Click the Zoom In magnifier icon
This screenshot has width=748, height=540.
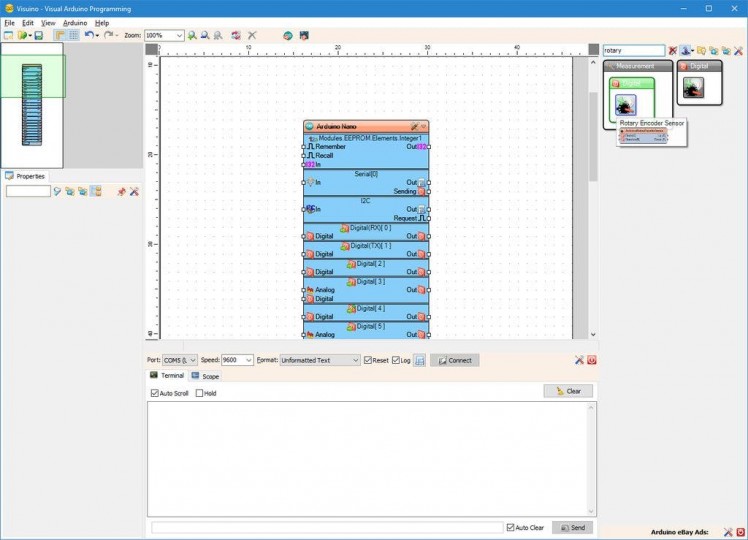[x=192, y=35]
